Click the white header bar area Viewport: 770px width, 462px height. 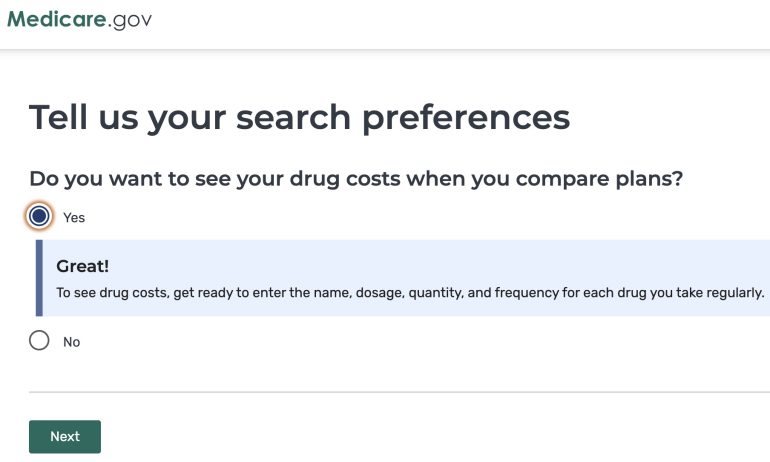(x=450, y=24)
